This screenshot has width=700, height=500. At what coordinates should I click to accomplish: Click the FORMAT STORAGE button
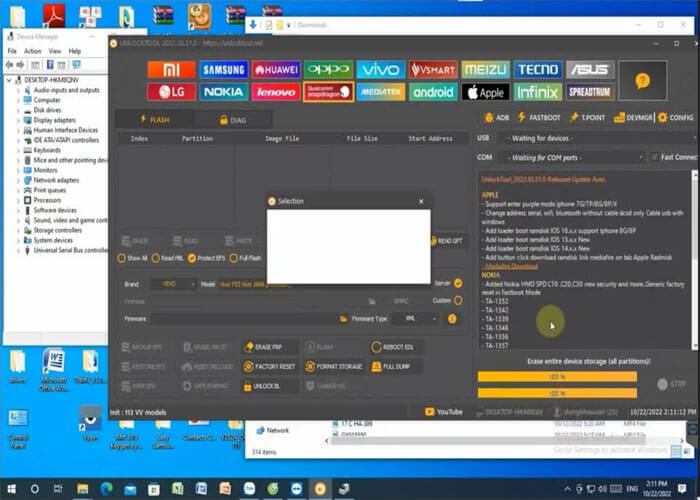333,367
